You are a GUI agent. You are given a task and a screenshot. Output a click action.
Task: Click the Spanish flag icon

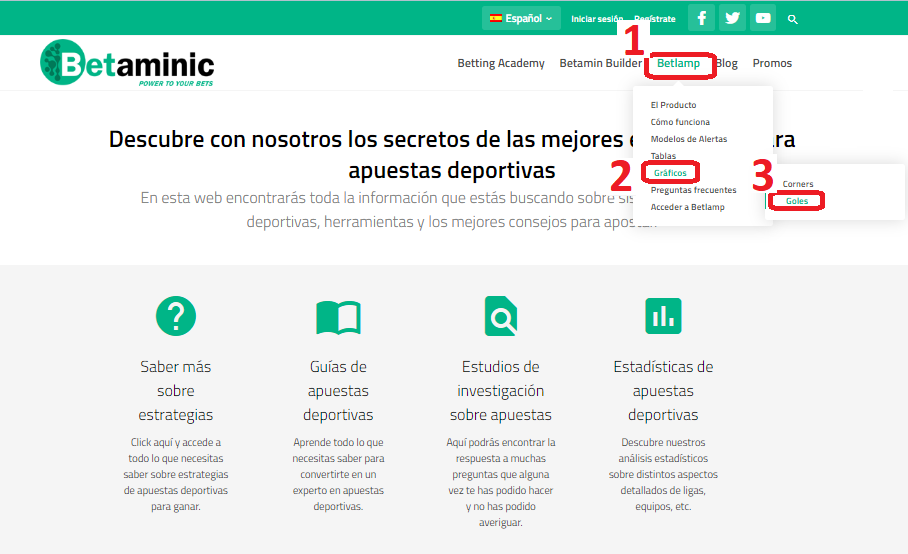[496, 18]
